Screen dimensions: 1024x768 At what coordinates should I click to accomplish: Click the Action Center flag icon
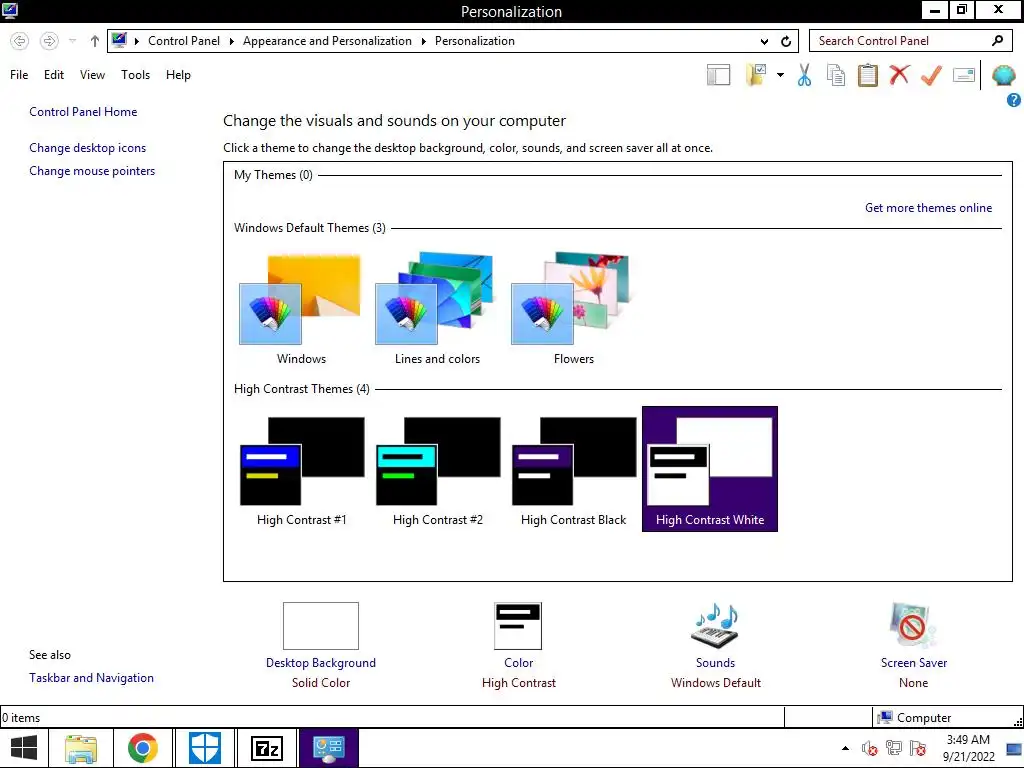918,748
